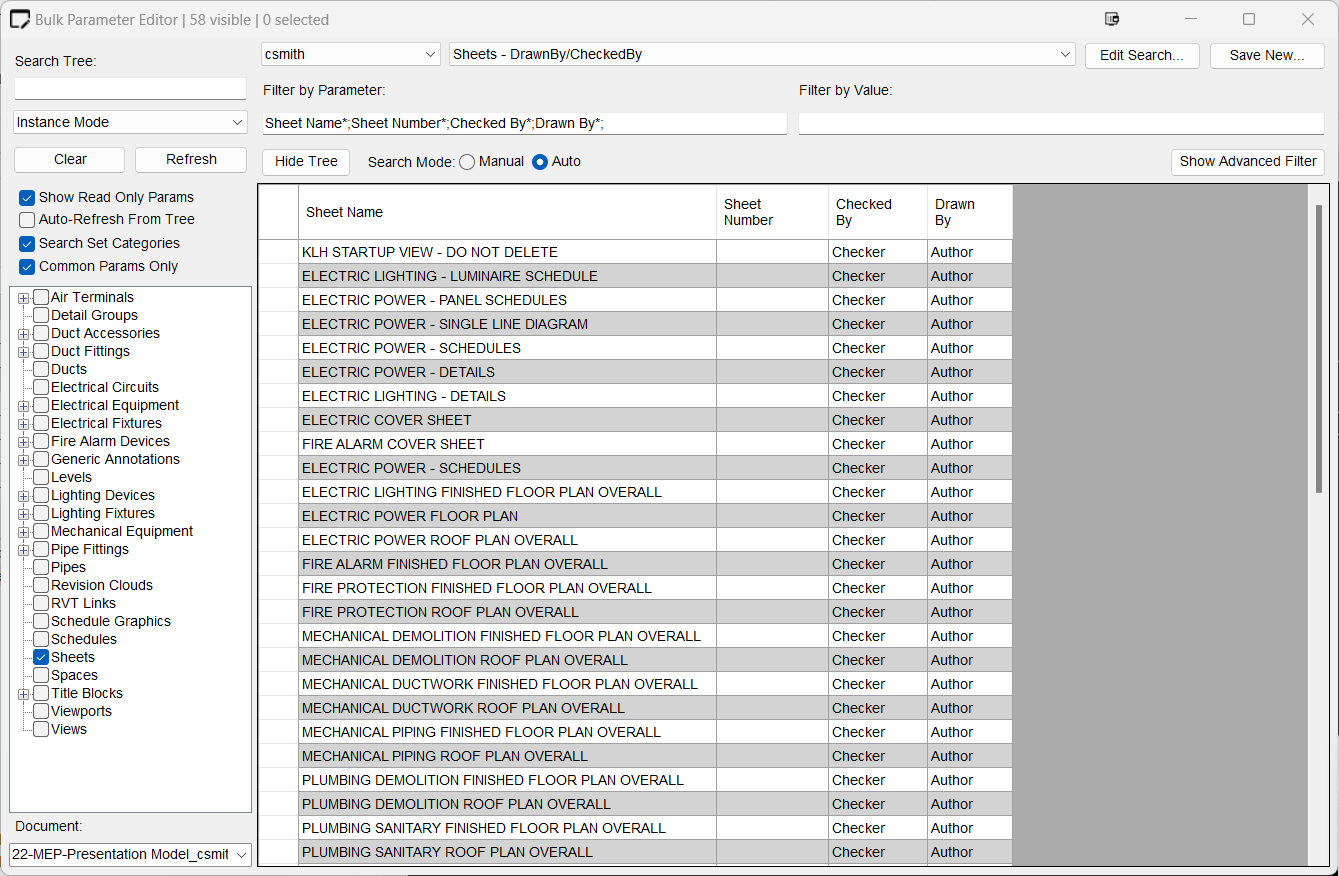Click Checker in FIRE PROTECTION ROOF PLAN OVERALL row
This screenshot has height=876, width=1339.
pos(878,612)
